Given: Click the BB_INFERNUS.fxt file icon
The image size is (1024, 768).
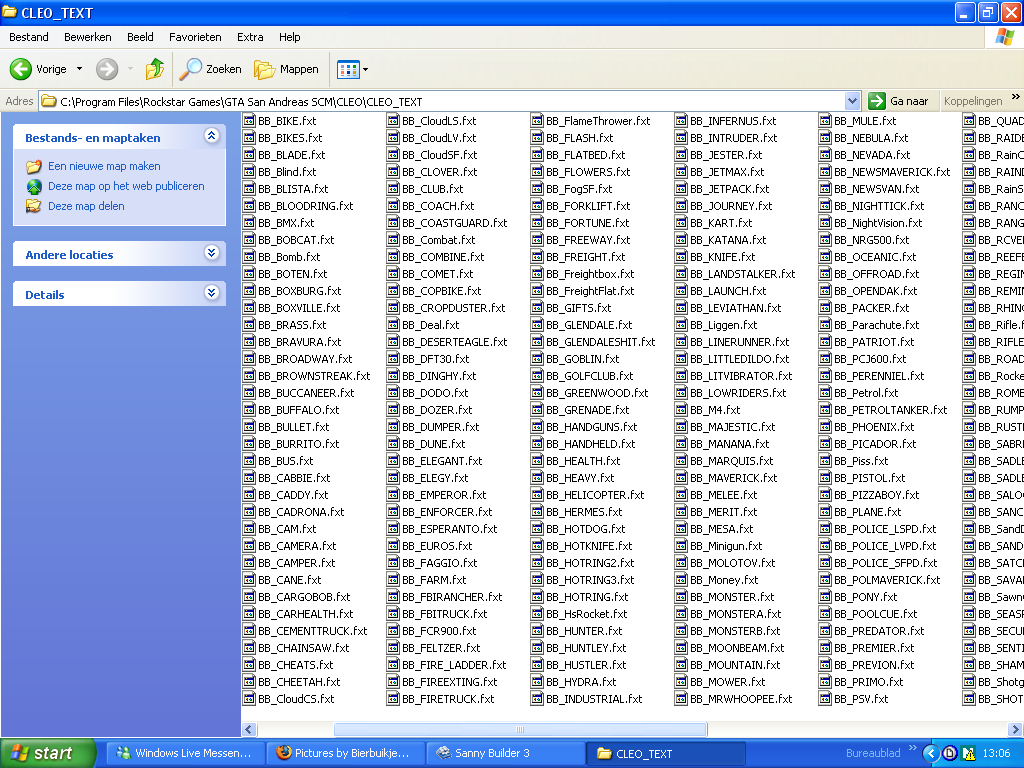Looking at the screenshot, I should (x=681, y=121).
